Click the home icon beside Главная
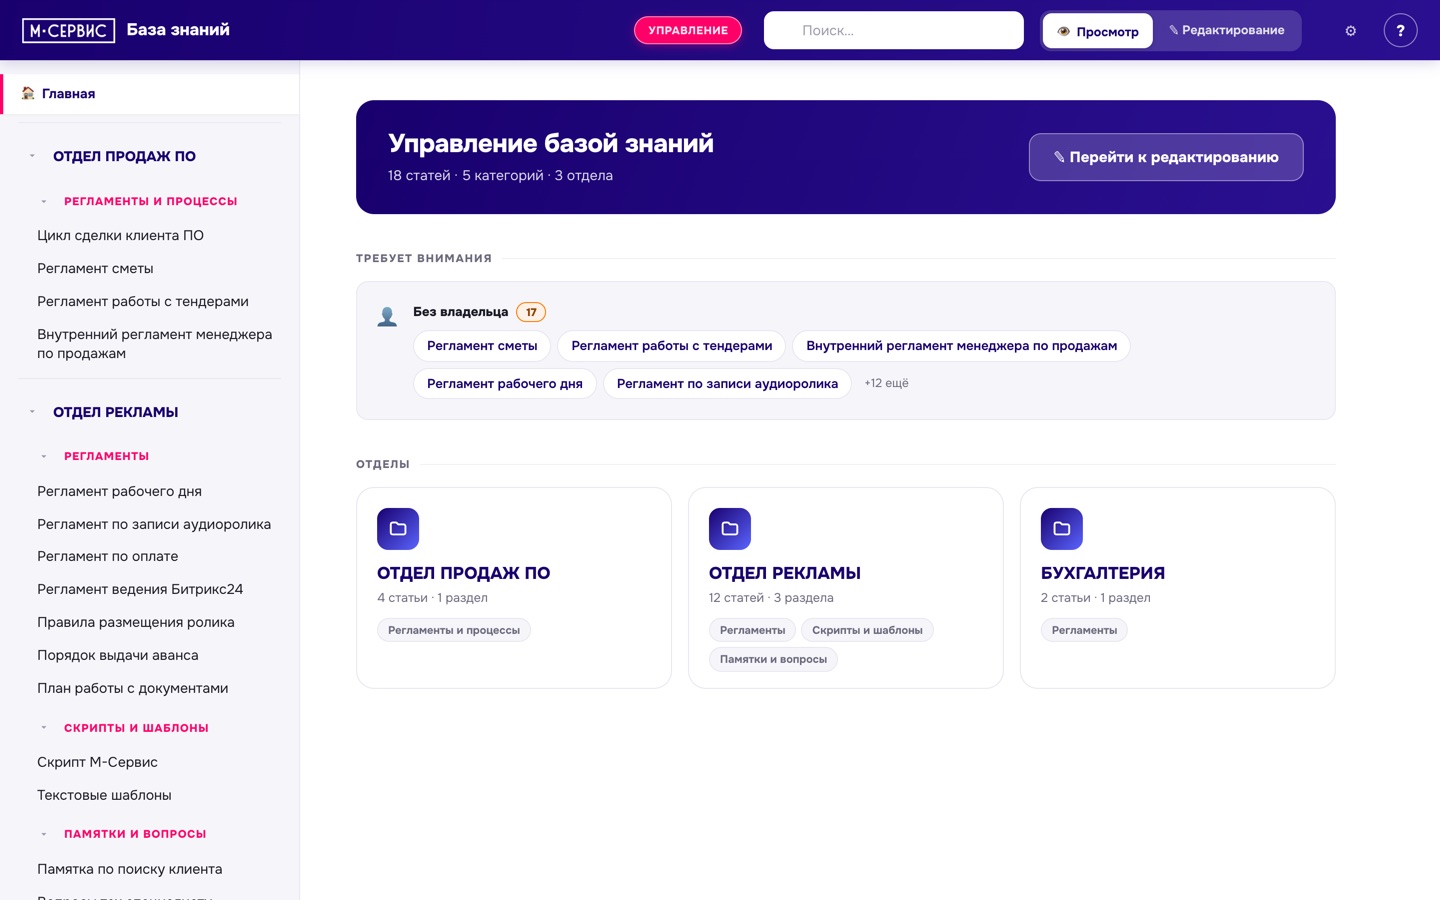This screenshot has width=1440, height=900. (28, 93)
